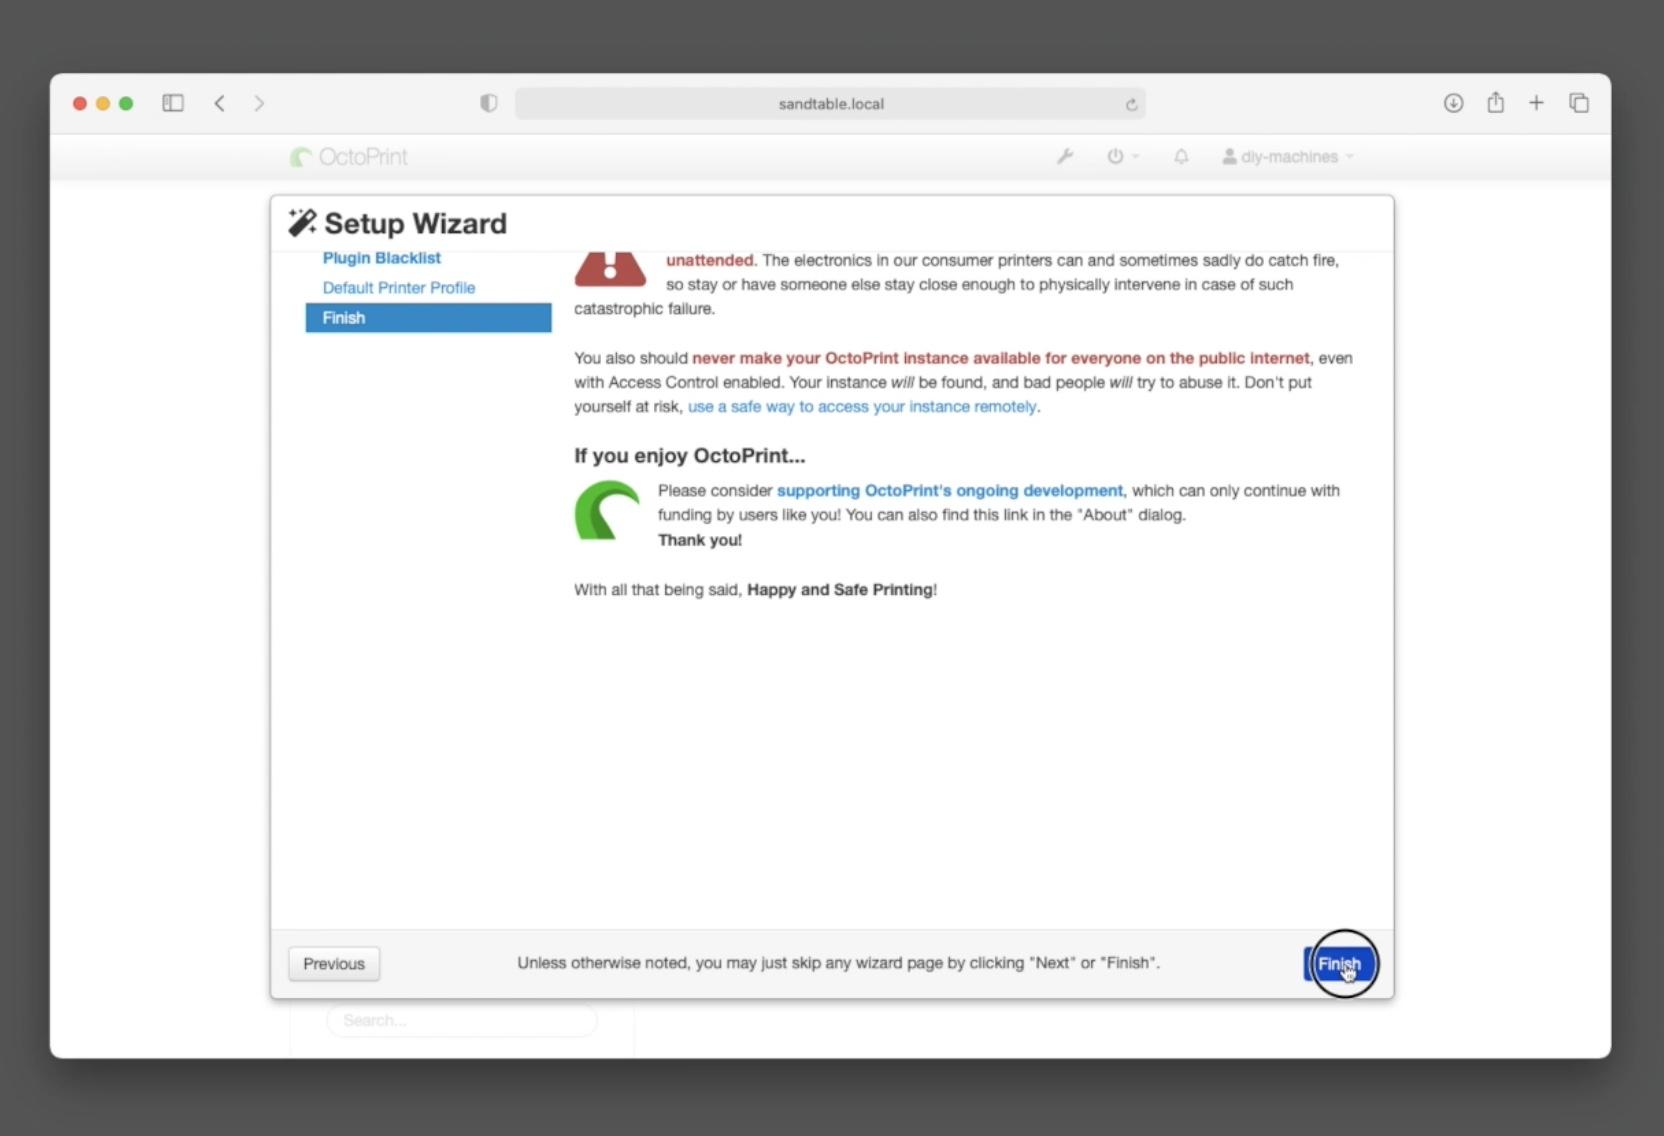This screenshot has width=1664, height=1136.
Task: Open OctoPrint settings wrench icon
Action: point(1065,157)
